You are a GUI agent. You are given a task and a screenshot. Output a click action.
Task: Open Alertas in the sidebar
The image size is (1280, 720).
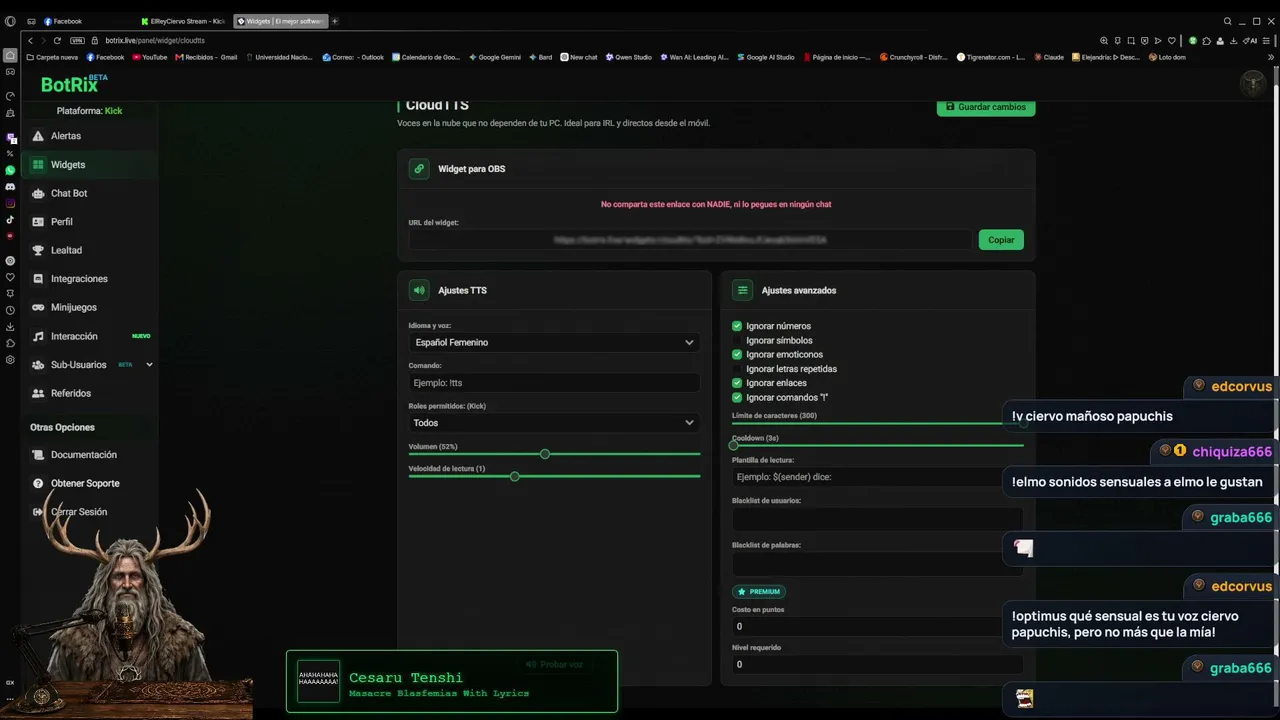[x=90, y=136]
